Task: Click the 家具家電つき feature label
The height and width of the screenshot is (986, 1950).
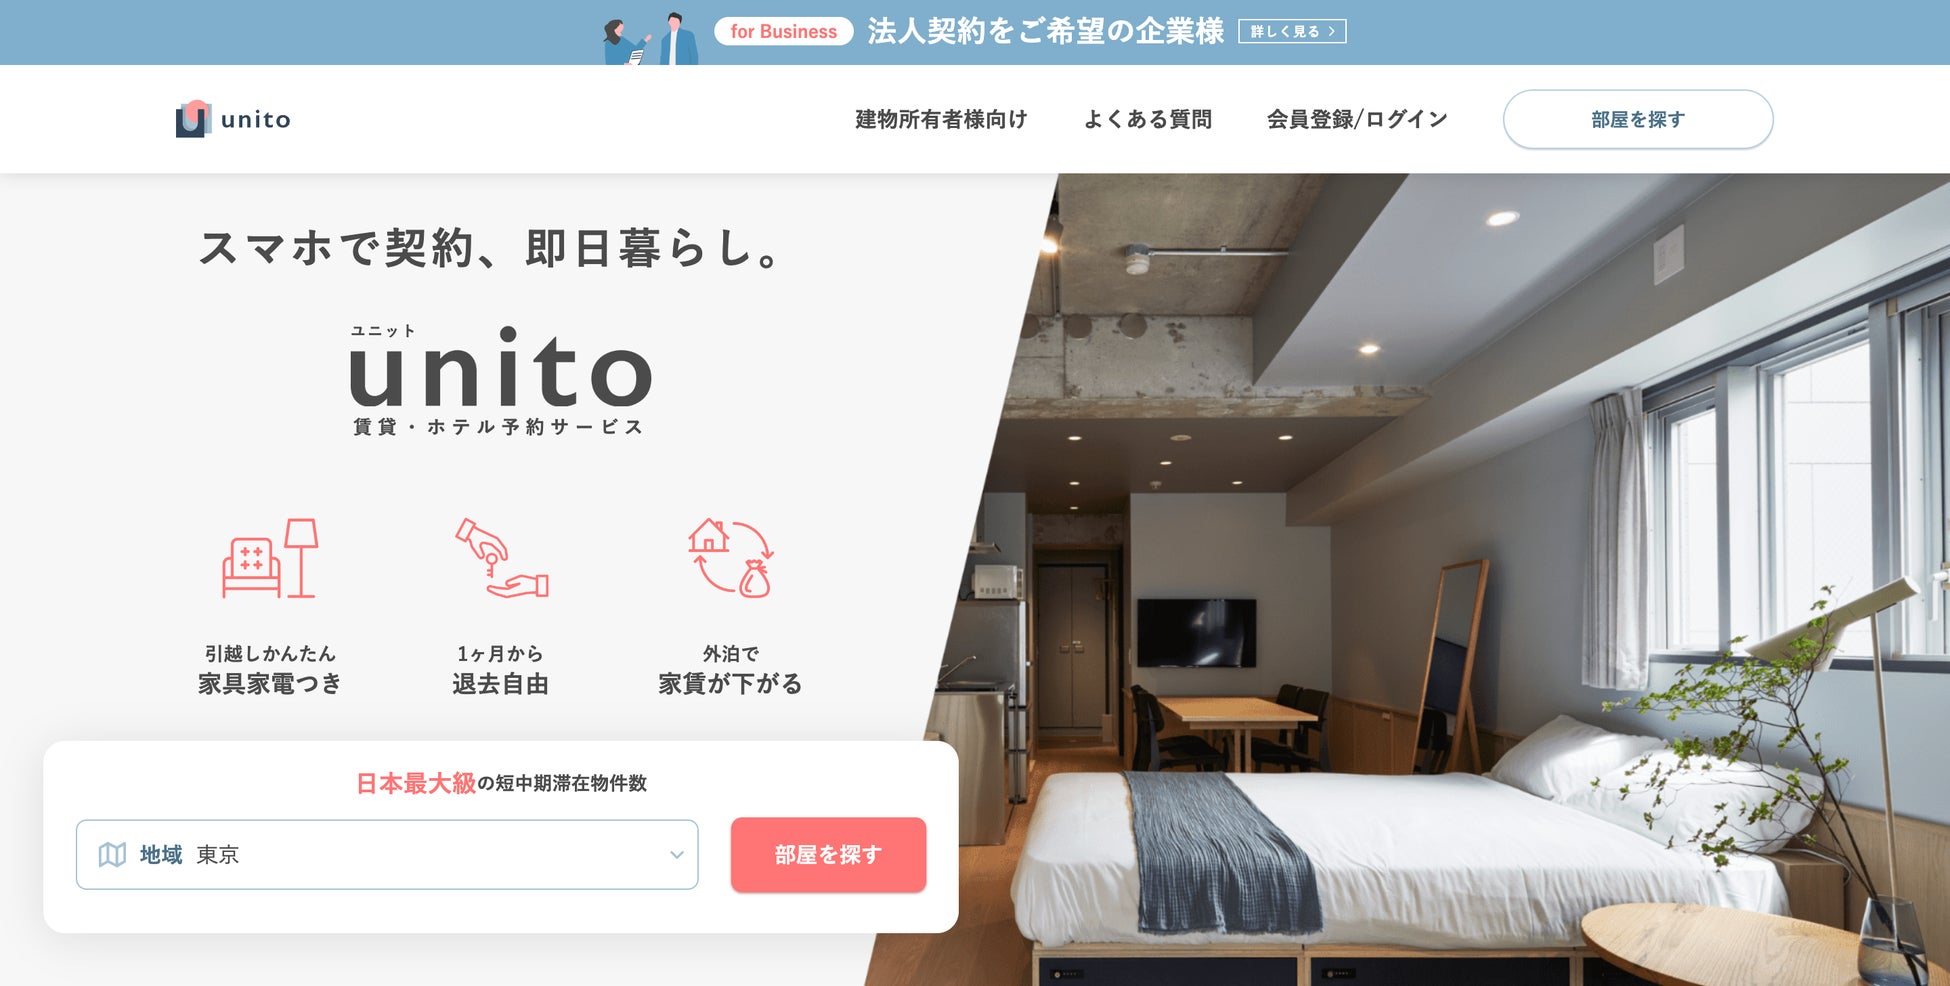Action: coord(270,684)
